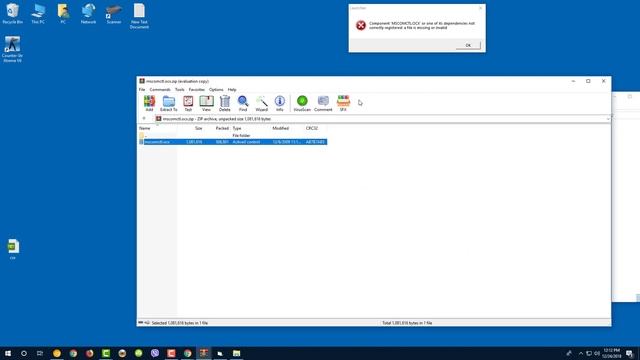Open the PC folder desktop icon
Viewport: 640px width, 360px height.
click(63, 13)
